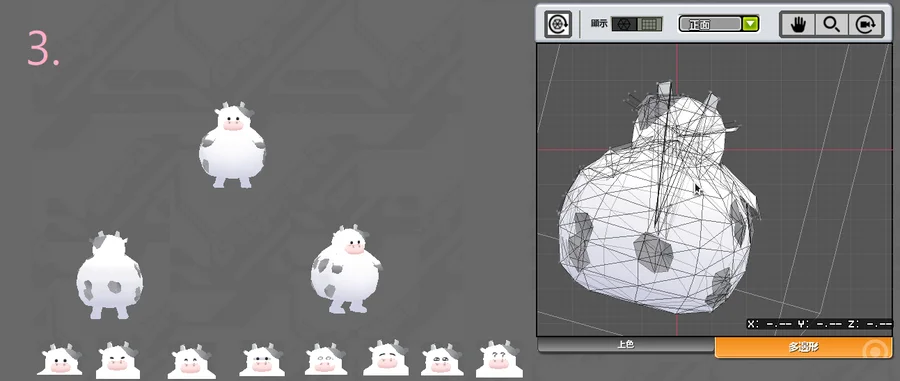
Task: Click the reset view rotation icon
Action: (x=558, y=25)
